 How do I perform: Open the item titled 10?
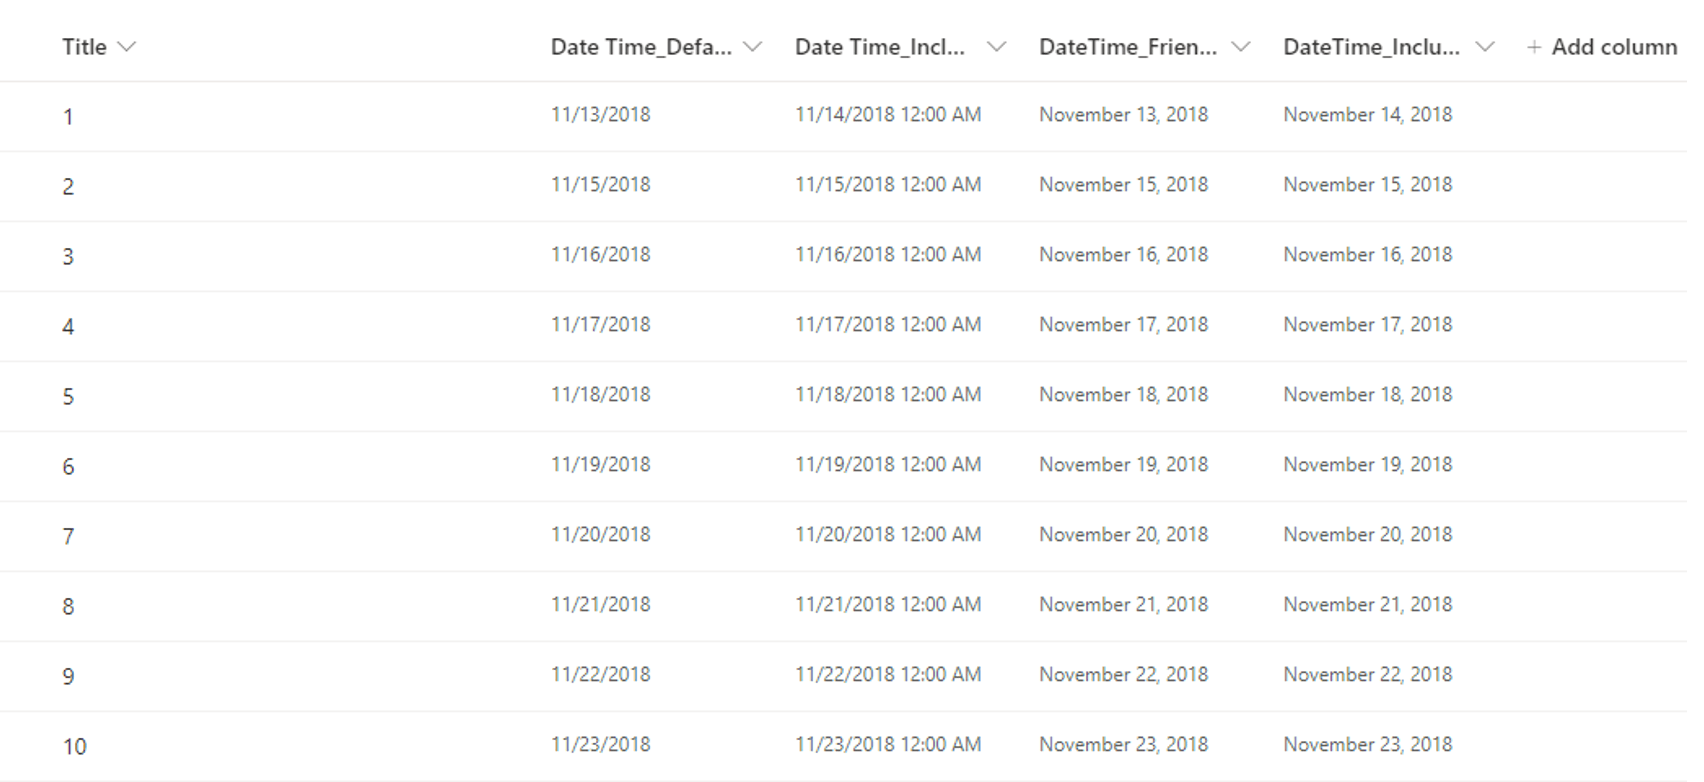pos(75,747)
